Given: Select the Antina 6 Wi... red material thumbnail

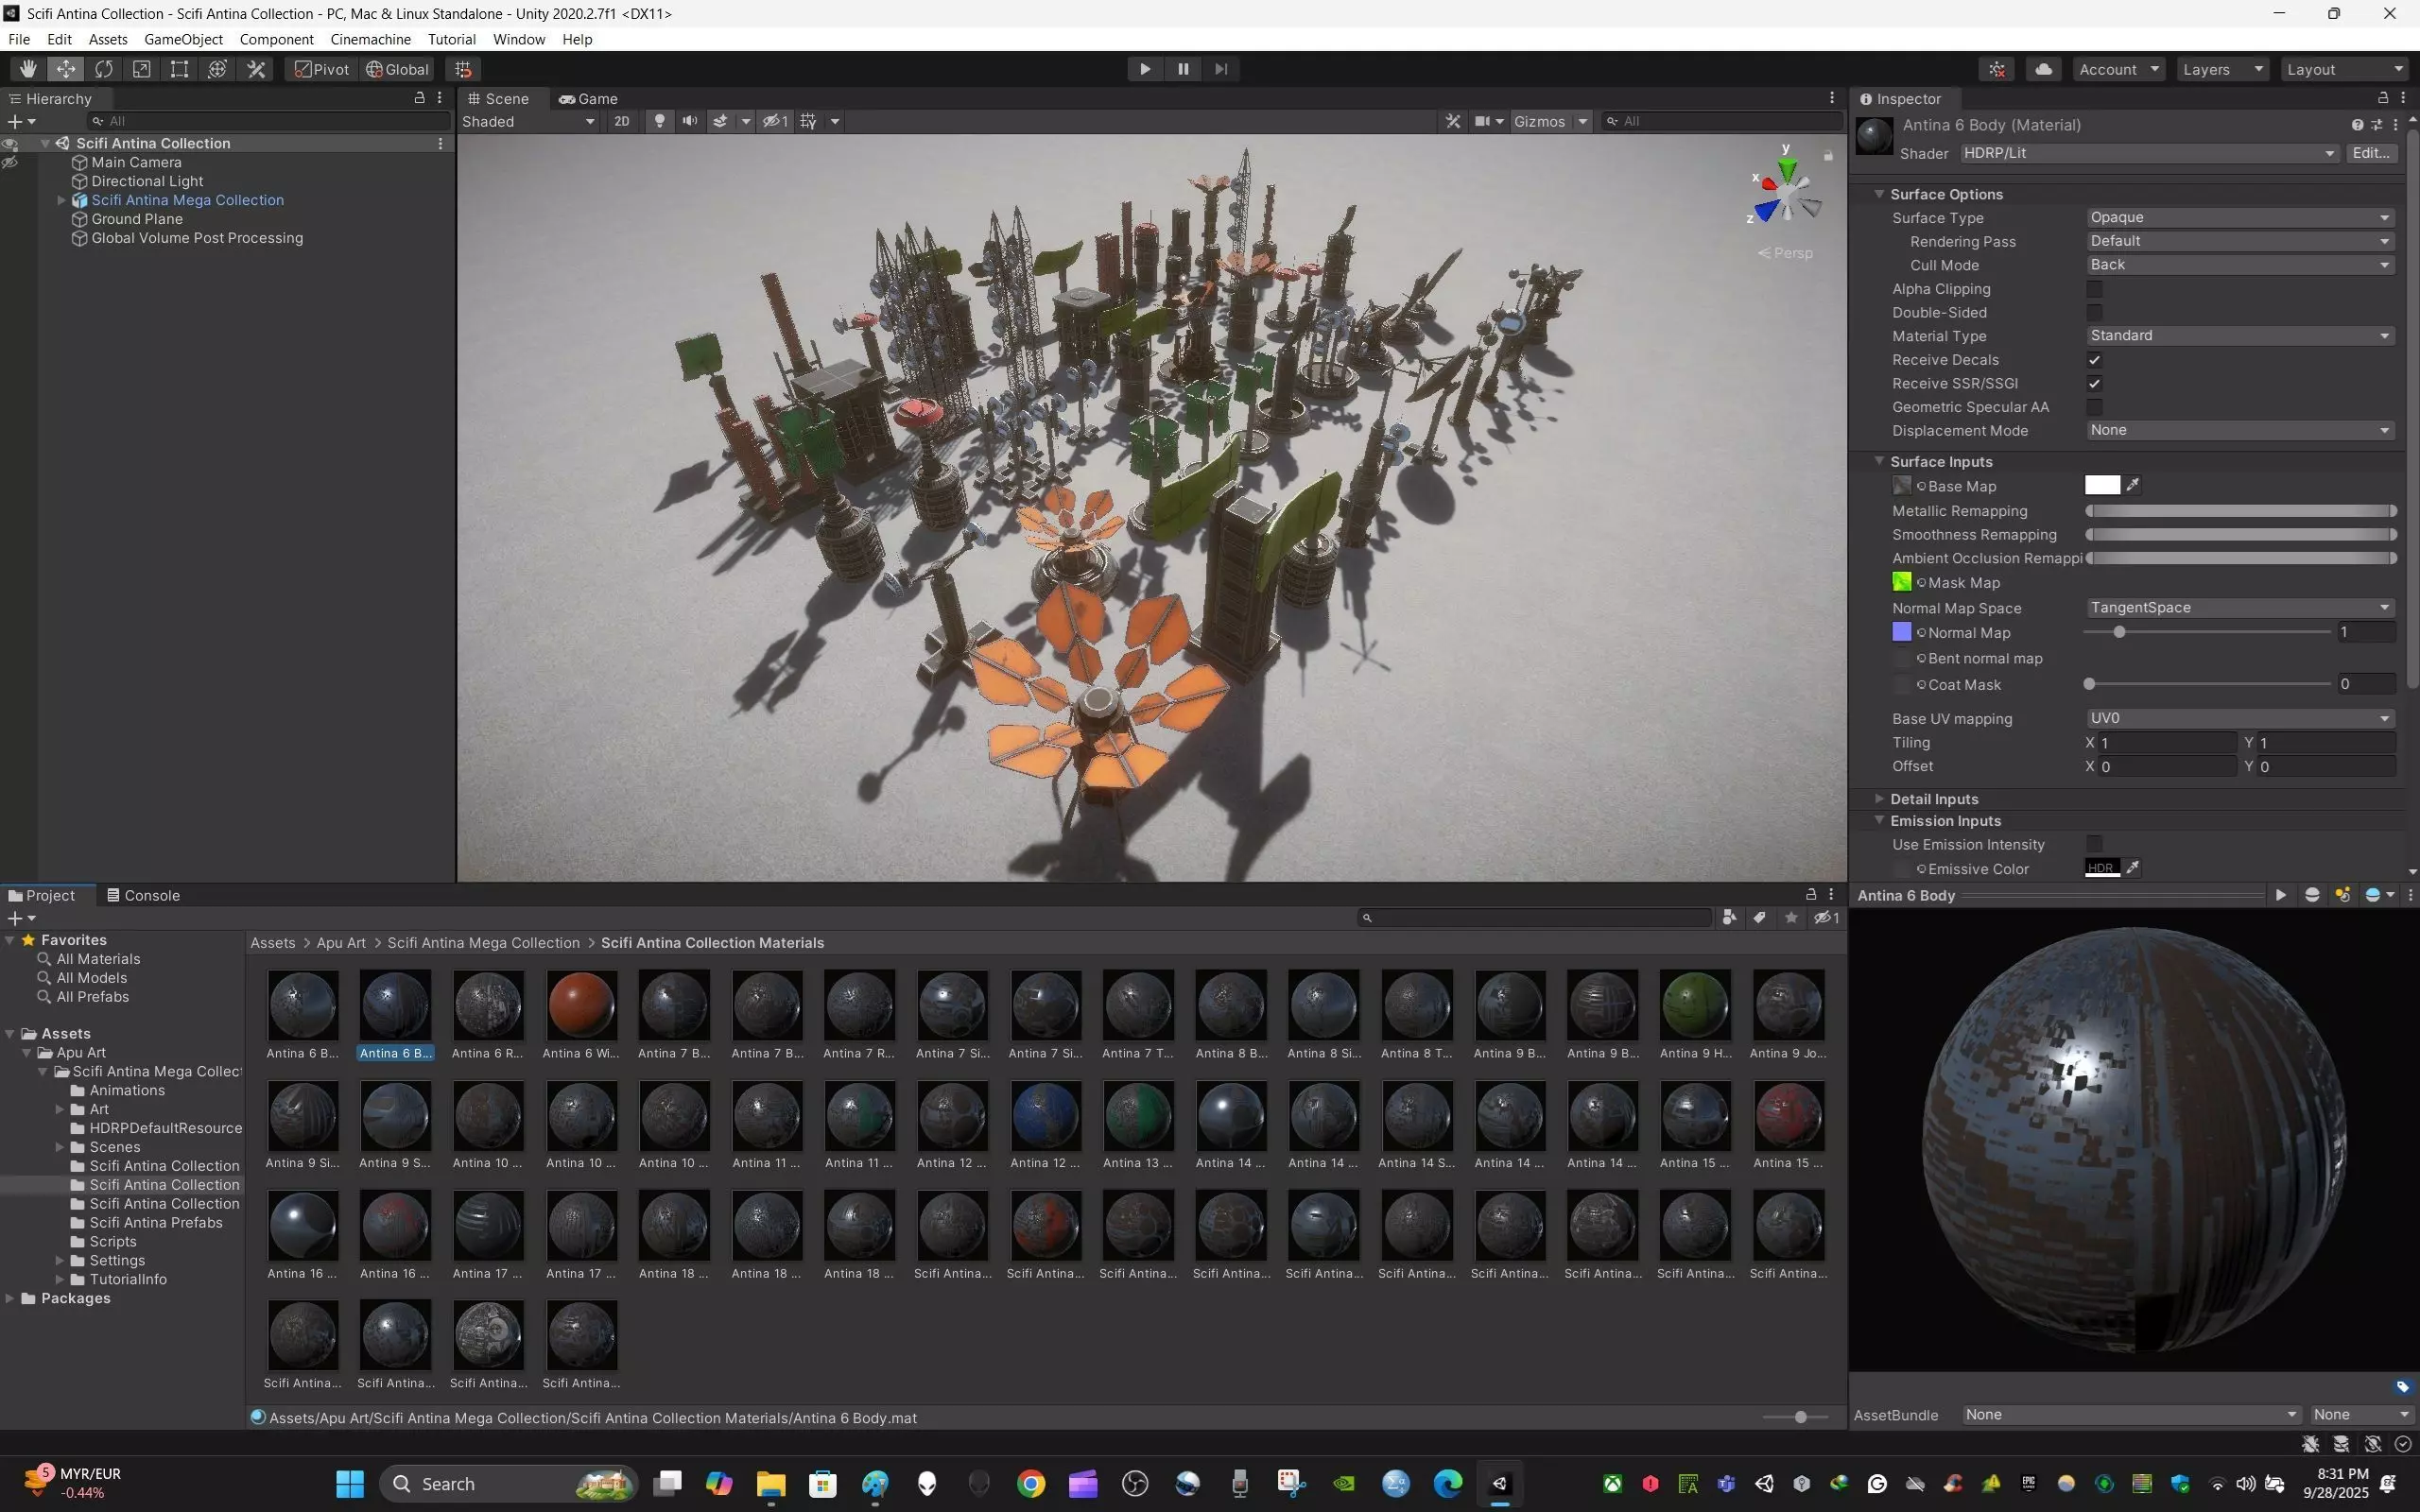Looking at the screenshot, I should point(581,1005).
